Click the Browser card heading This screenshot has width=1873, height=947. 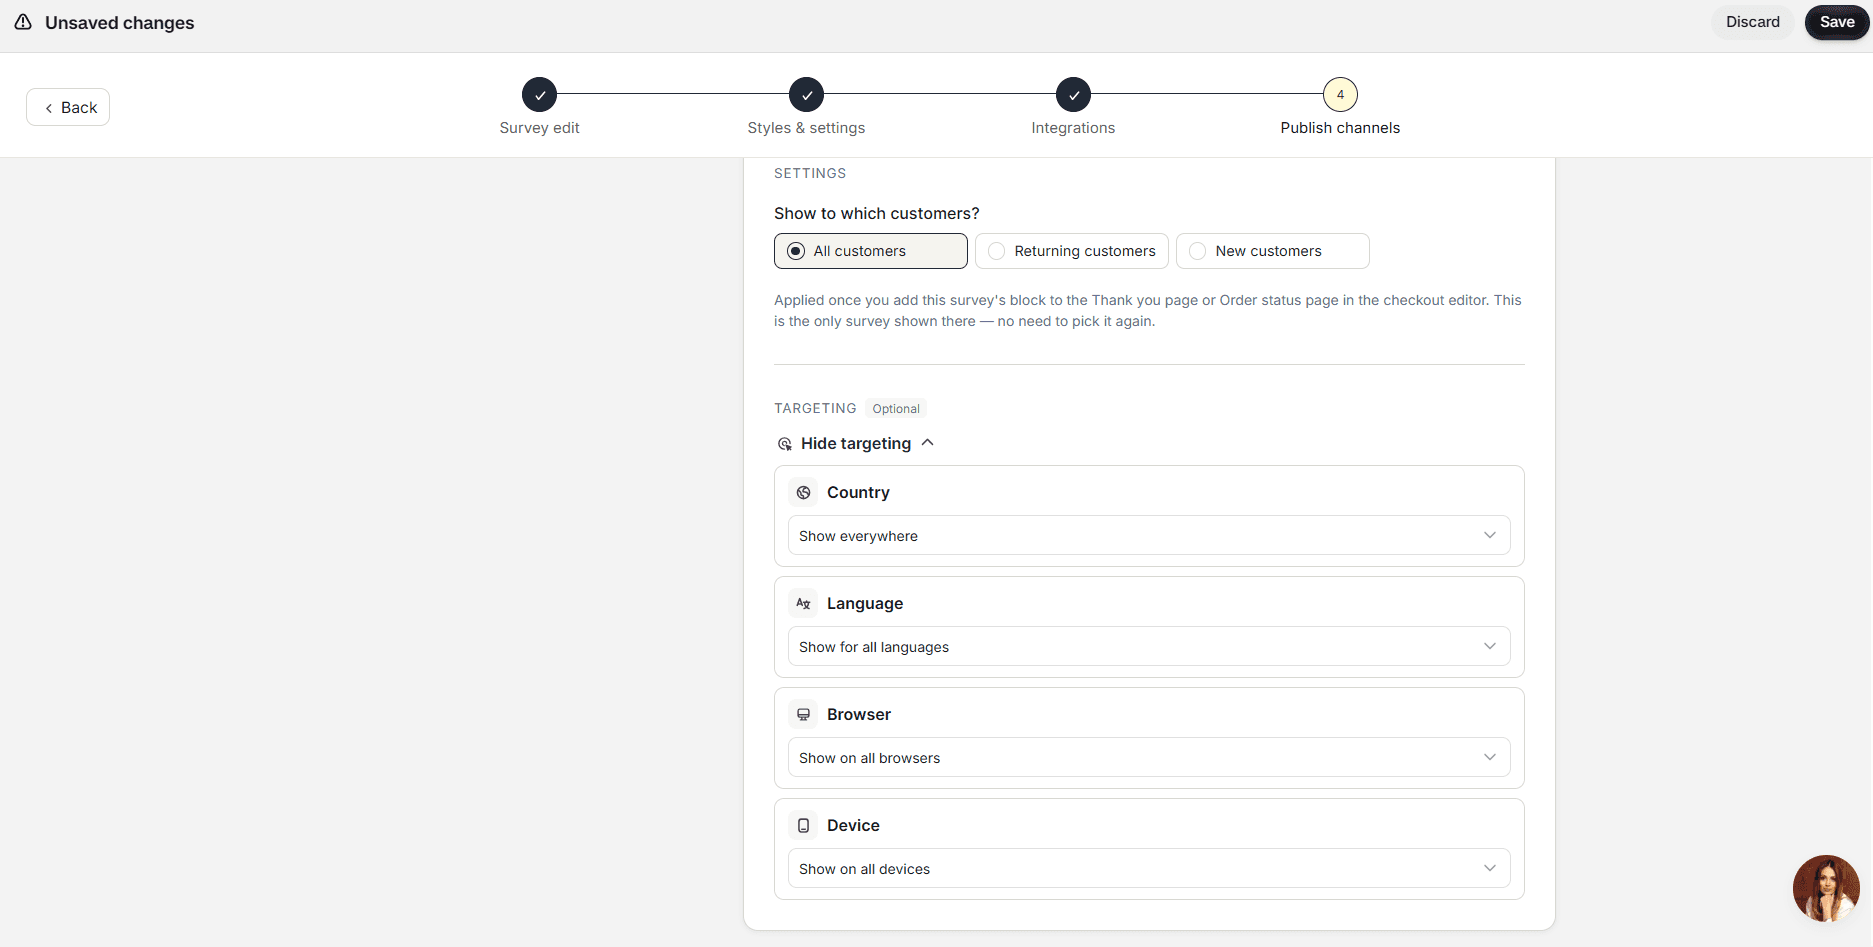pyautogui.click(x=859, y=714)
